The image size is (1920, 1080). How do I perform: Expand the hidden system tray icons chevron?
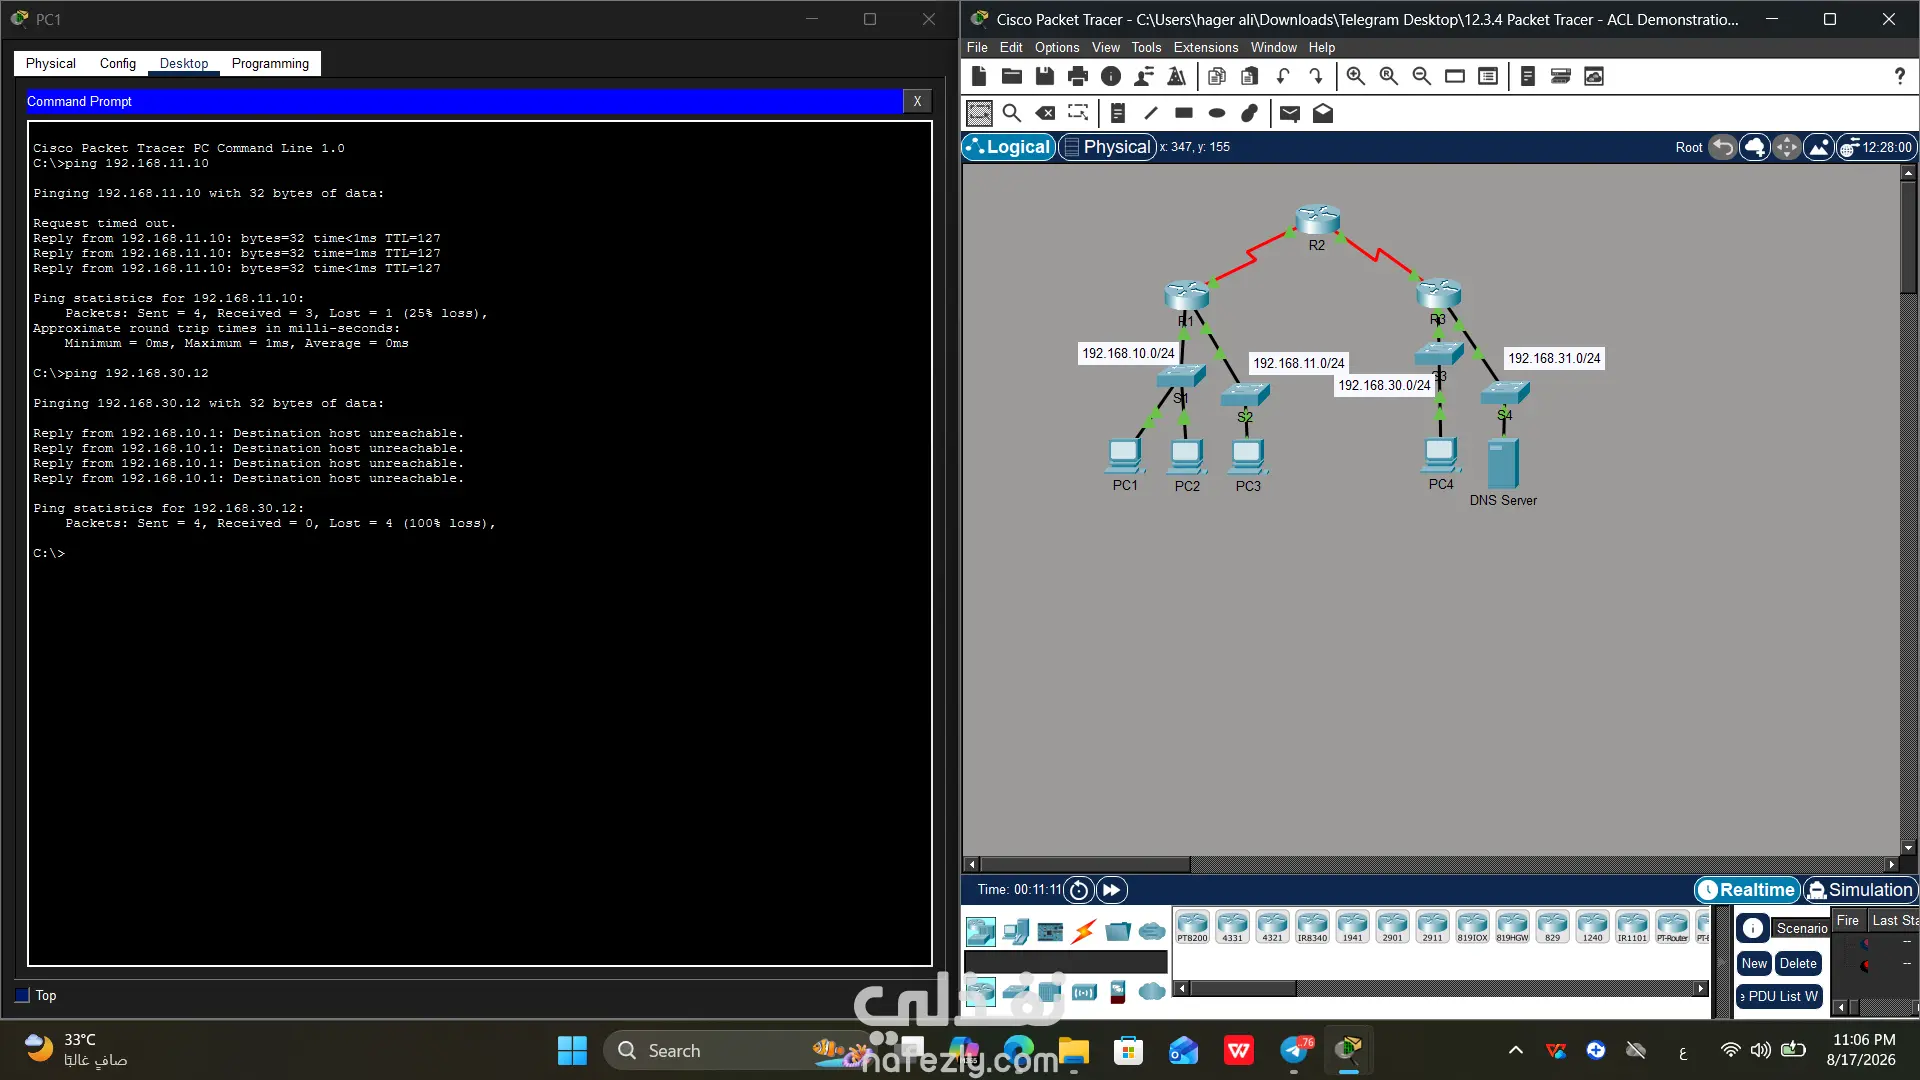coord(1516,1050)
